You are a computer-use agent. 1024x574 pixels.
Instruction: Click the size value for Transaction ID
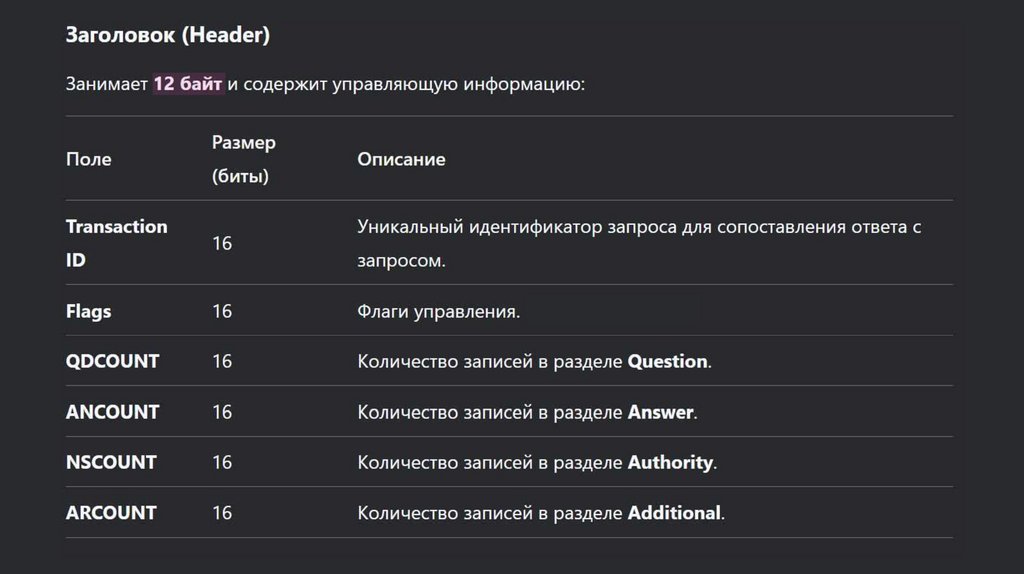pos(222,243)
